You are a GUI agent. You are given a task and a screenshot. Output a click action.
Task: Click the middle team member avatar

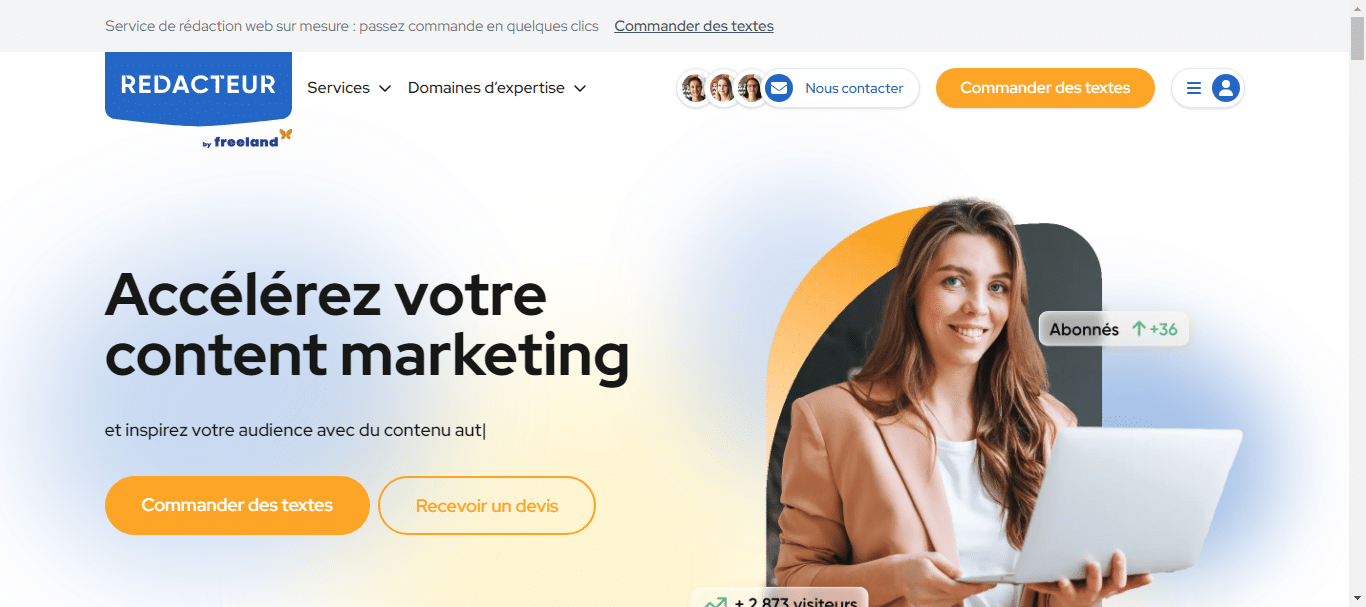pyautogui.click(x=722, y=88)
